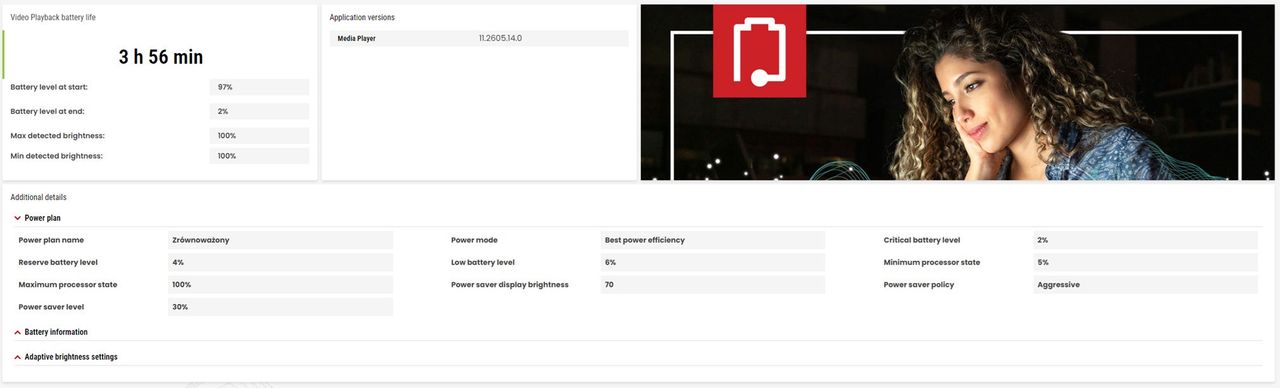
Task: Click the 'Video Playback battery life' heading
Action: [x=53, y=18]
